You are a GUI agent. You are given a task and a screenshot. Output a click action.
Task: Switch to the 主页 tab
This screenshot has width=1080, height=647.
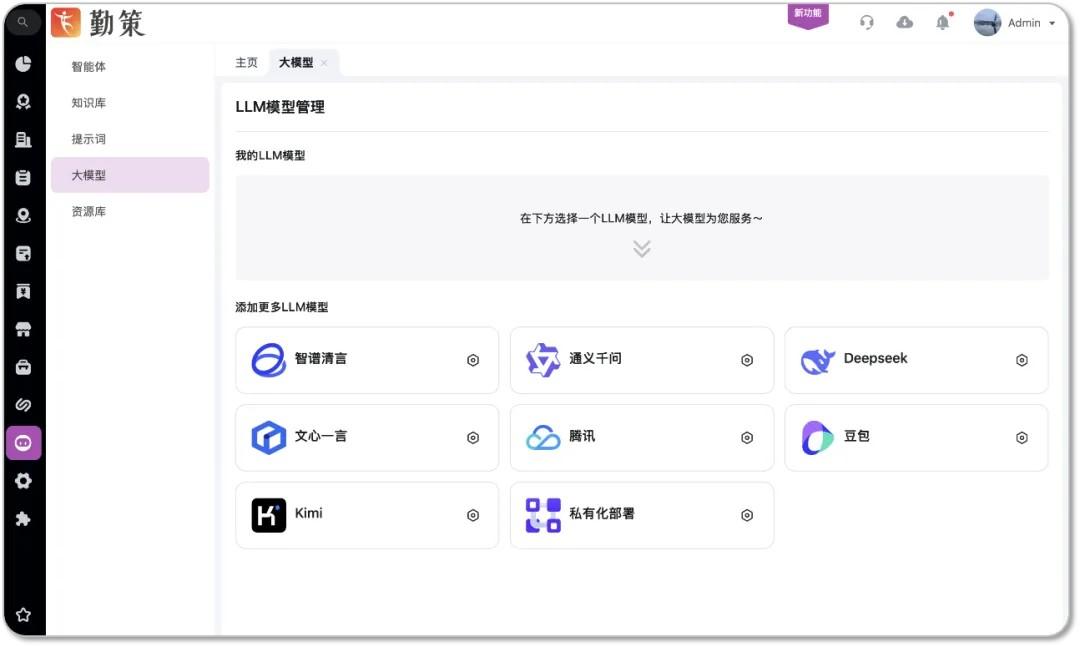click(x=246, y=62)
